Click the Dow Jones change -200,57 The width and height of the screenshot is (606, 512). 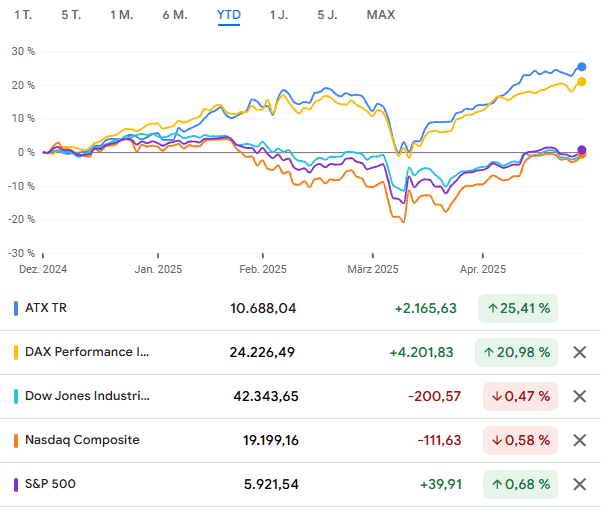434,396
